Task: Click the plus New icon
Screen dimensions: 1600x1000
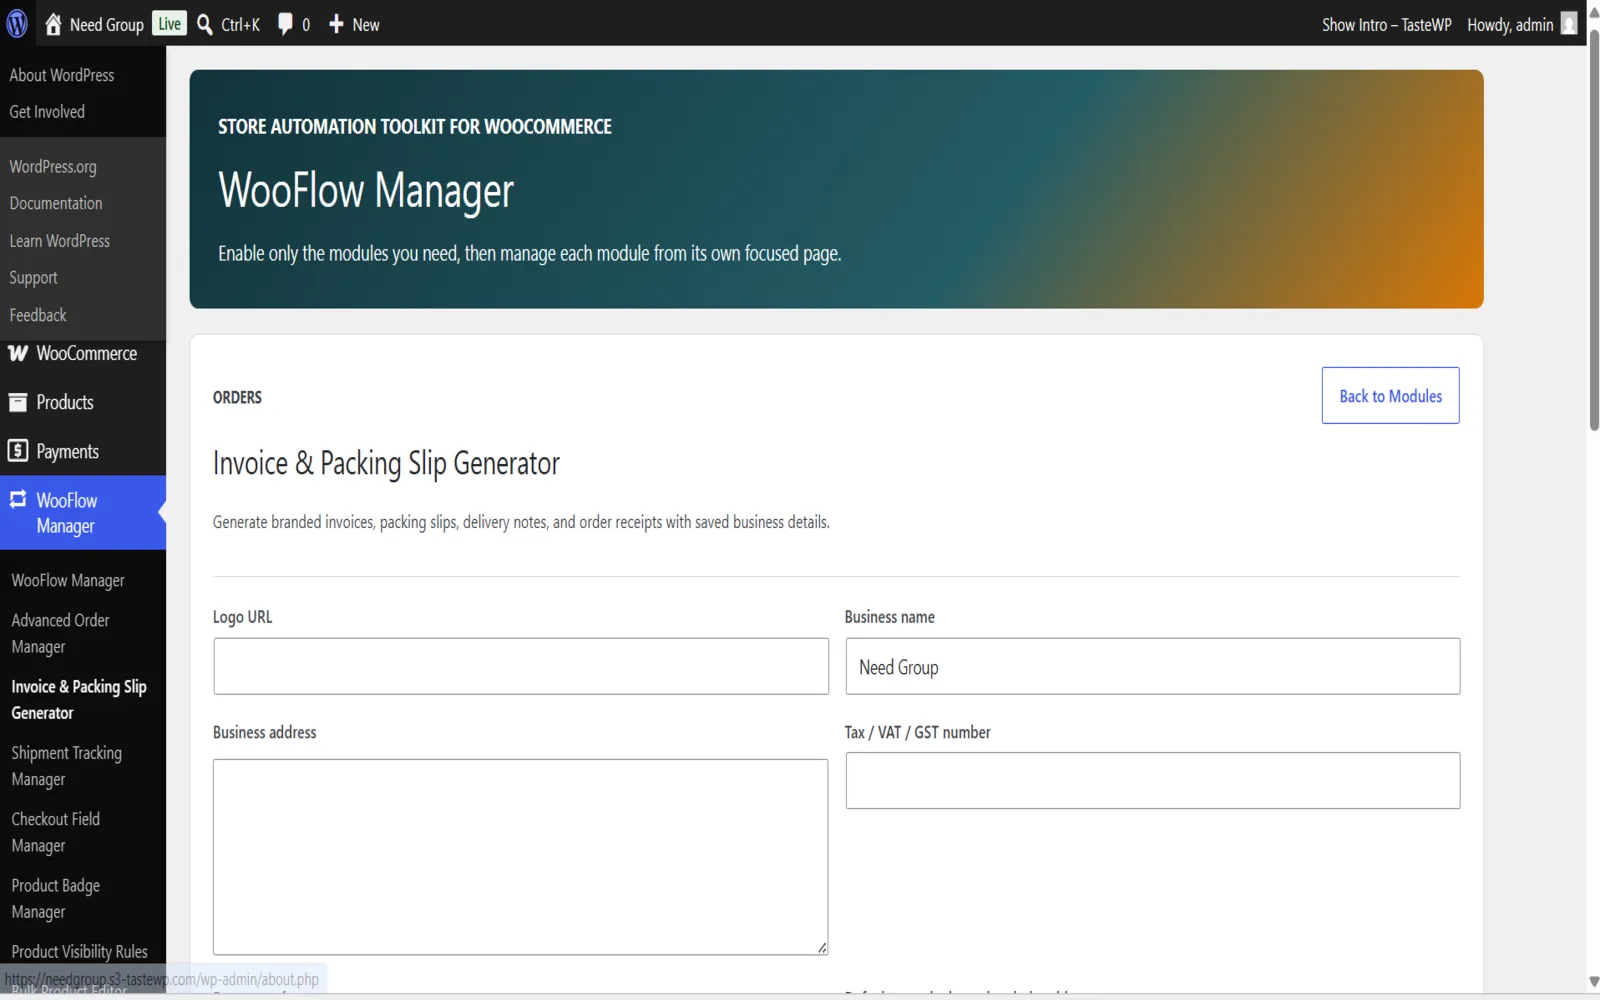Action: [x=336, y=24]
